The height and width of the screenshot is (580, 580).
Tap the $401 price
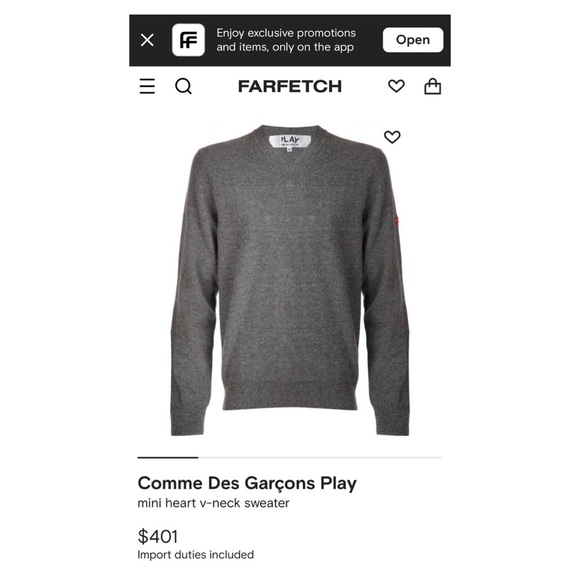158,536
